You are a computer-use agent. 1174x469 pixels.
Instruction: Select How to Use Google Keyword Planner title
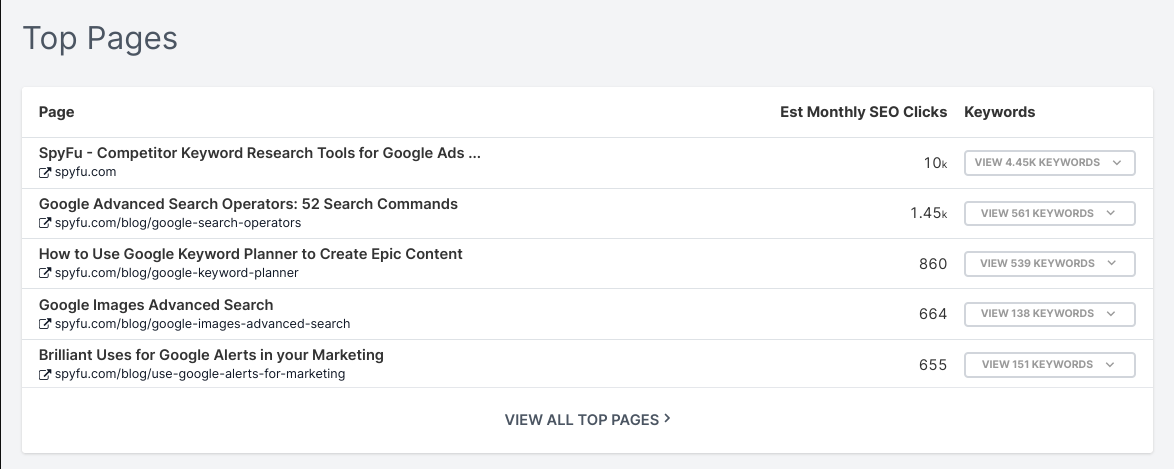pyautogui.click(x=251, y=254)
